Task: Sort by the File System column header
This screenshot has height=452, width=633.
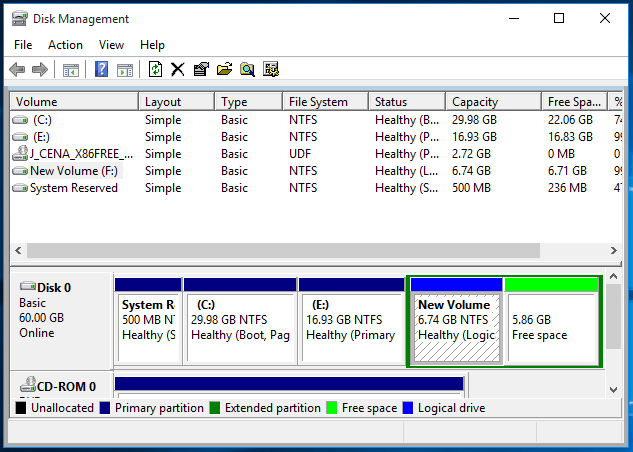Action: pyautogui.click(x=326, y=102)
